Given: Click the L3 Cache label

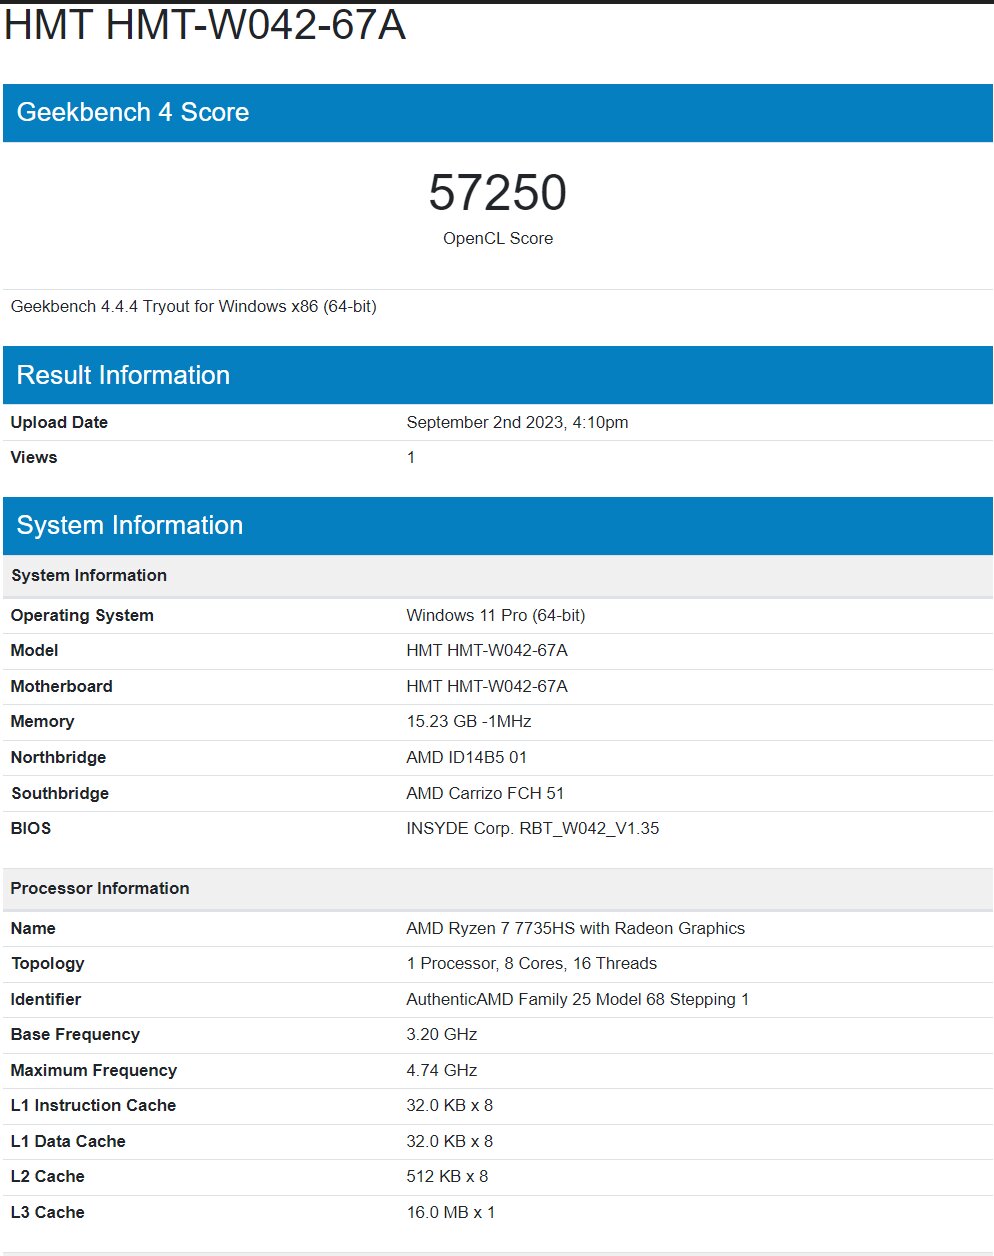Looking at the screenshot, I should click(x=48, y=1212).
